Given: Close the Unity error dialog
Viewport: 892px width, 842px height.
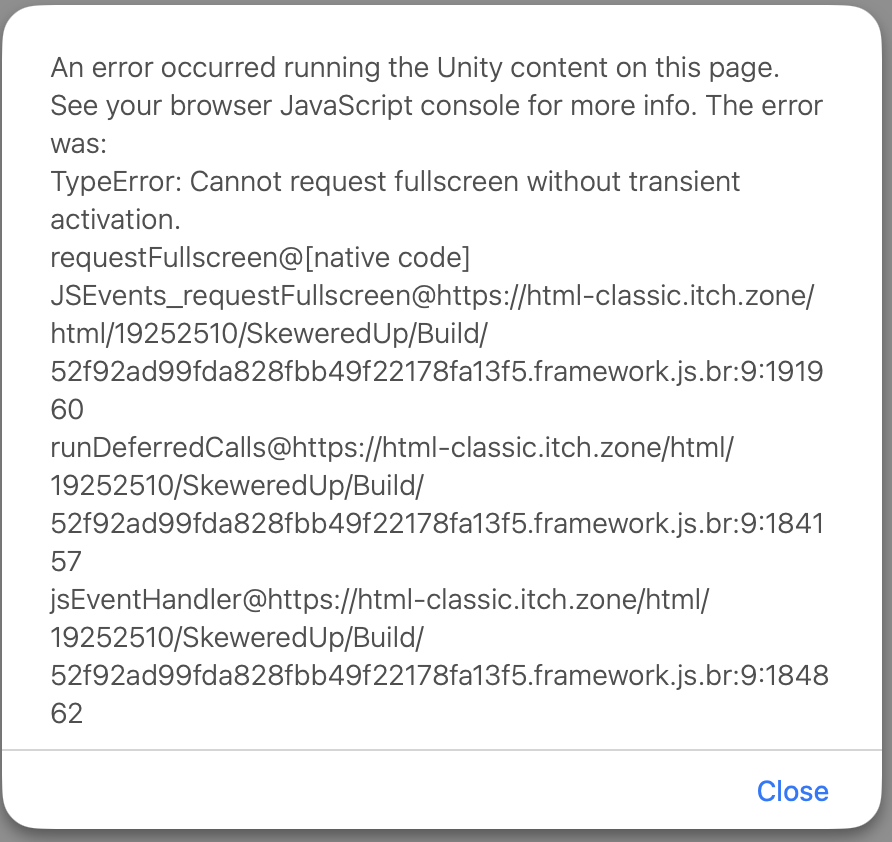Looking at the screenshot, I should (792, 791).
